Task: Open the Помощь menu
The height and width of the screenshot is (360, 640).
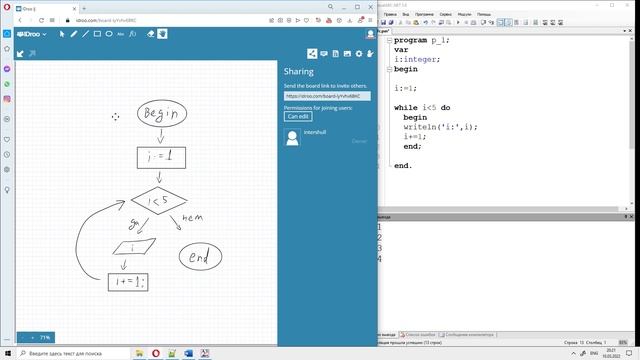Action: (x=484, y=14)
